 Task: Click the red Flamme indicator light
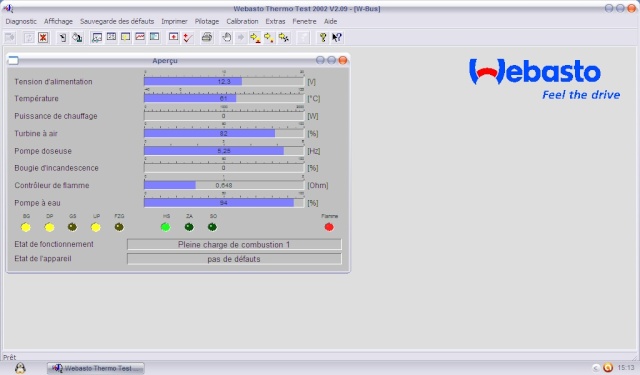coord(329,227)
